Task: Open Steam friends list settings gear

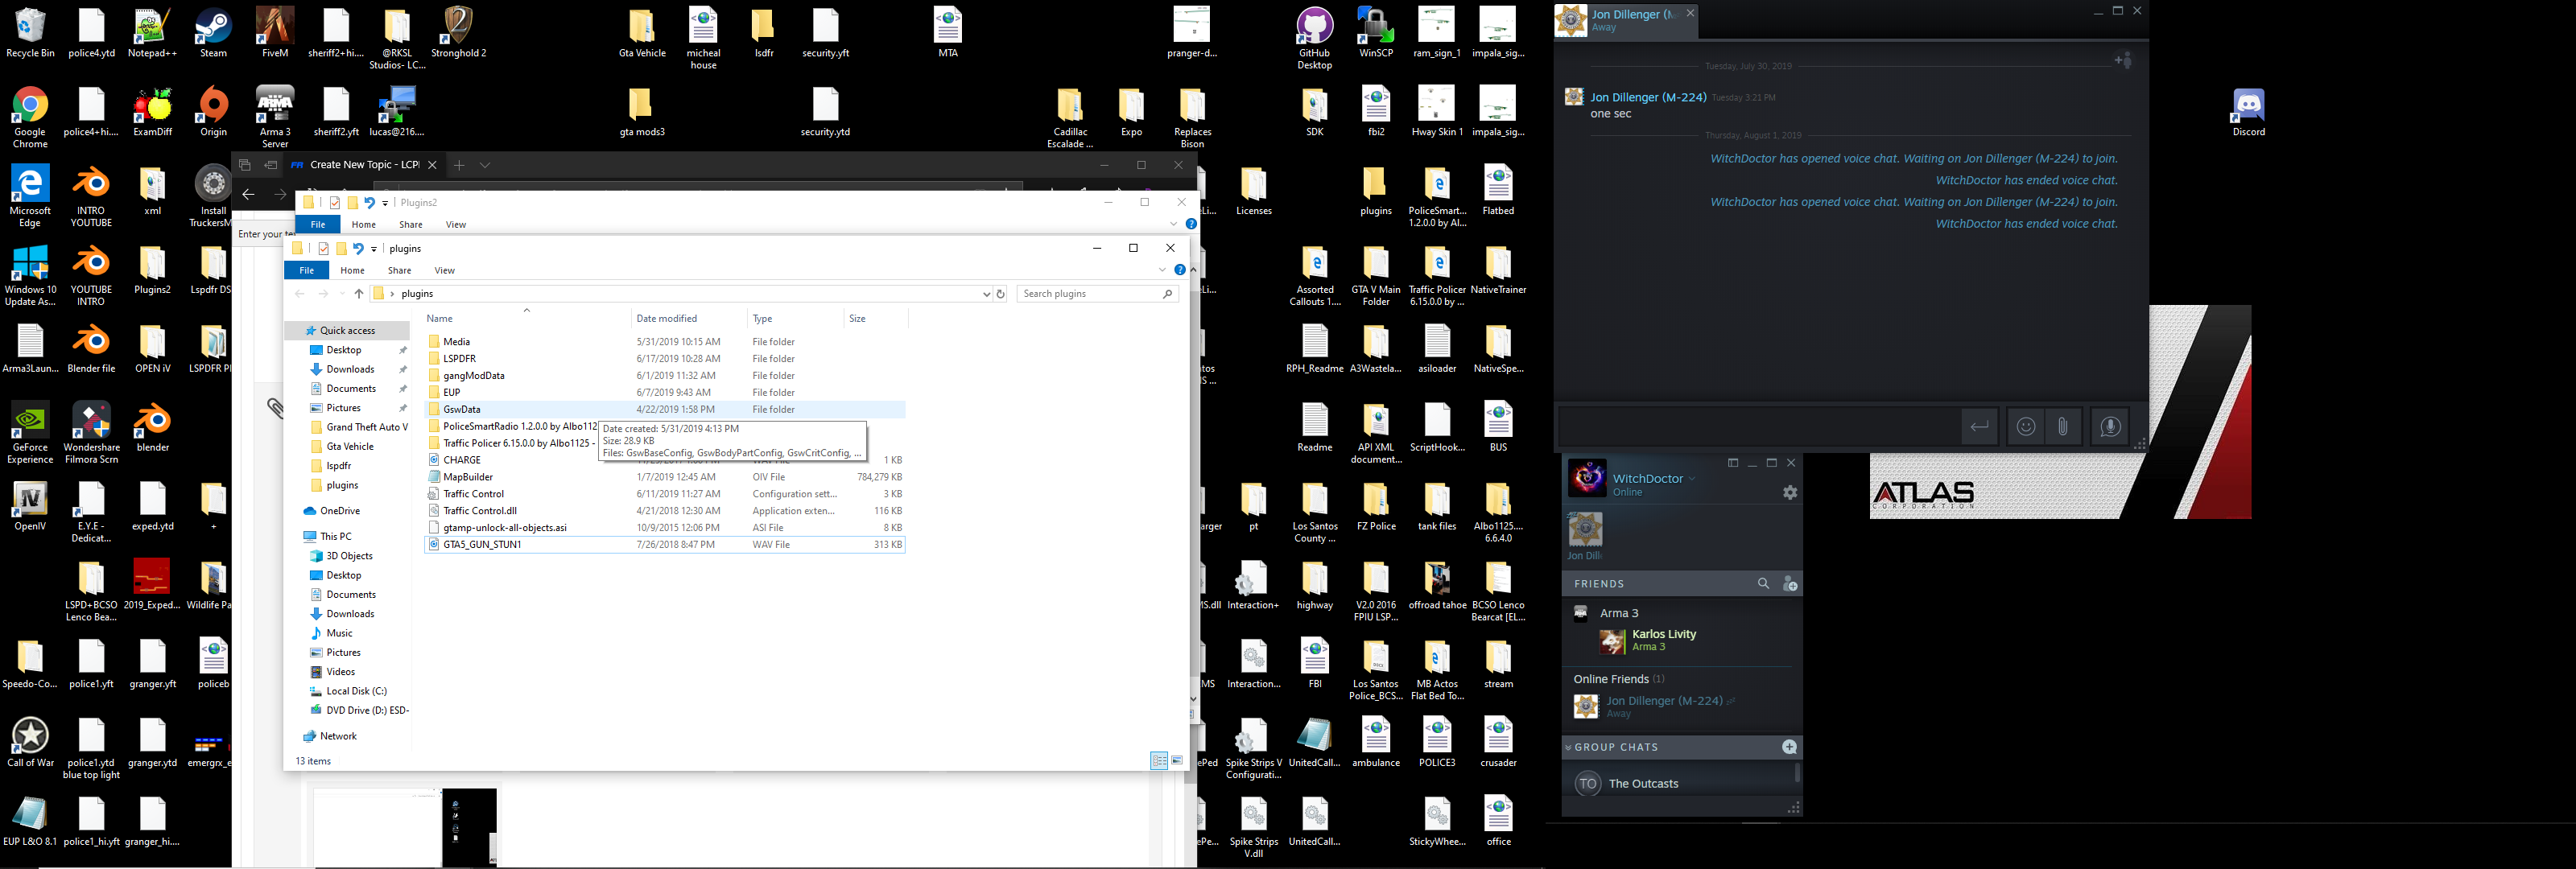Action: tap(1790, 492)
